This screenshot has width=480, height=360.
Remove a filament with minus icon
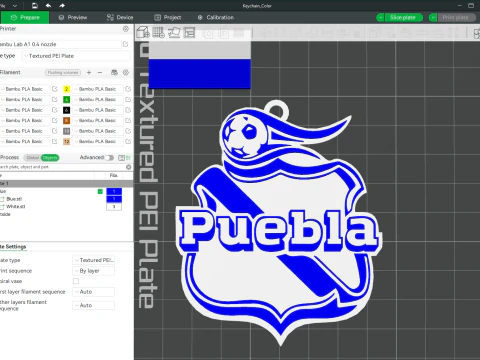[x=100, y=72]
